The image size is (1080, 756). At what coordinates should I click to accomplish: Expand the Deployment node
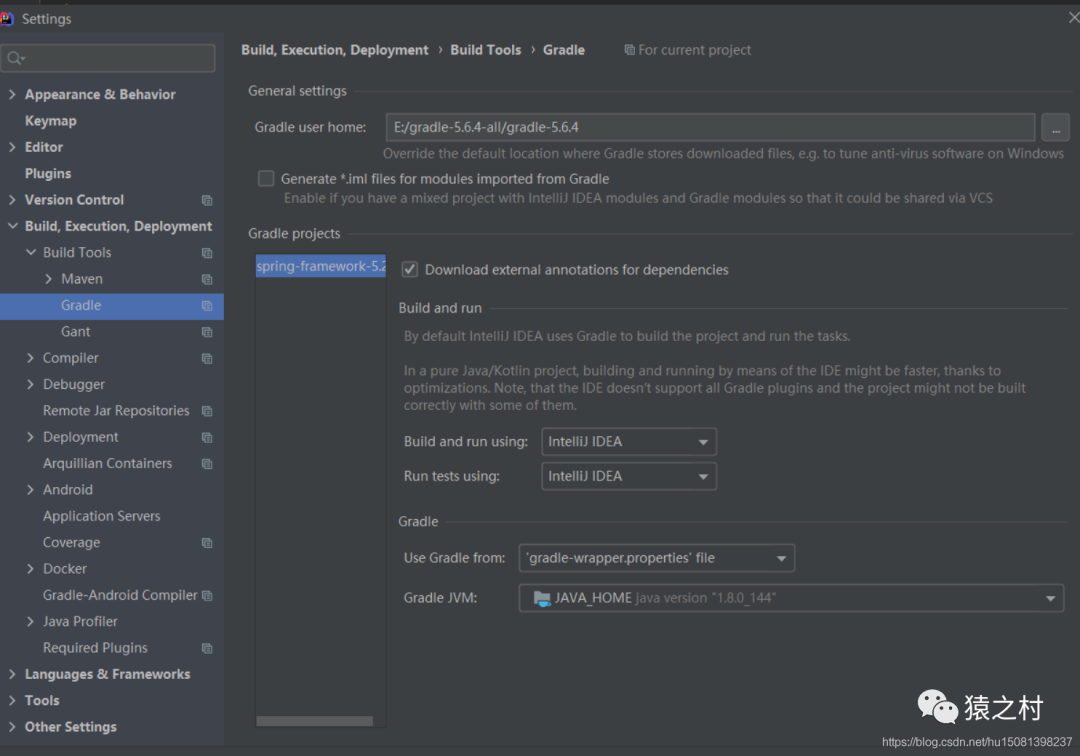click(x=30, y=437)
